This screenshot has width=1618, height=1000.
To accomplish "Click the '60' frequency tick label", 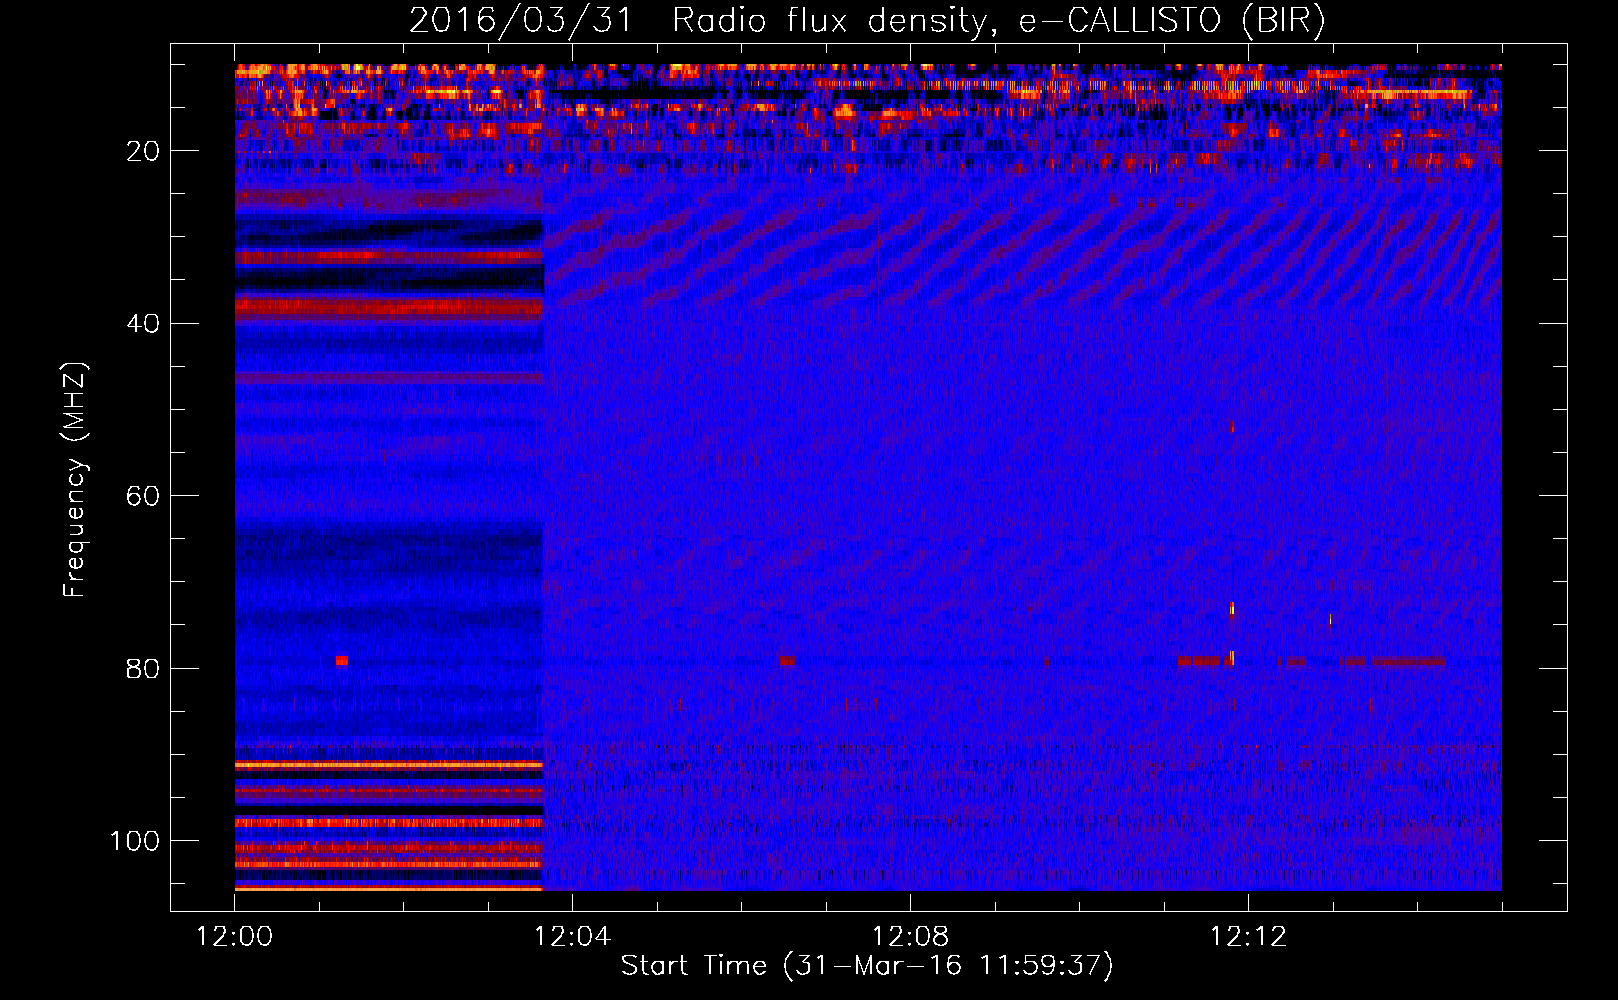I will coord(143,496).
